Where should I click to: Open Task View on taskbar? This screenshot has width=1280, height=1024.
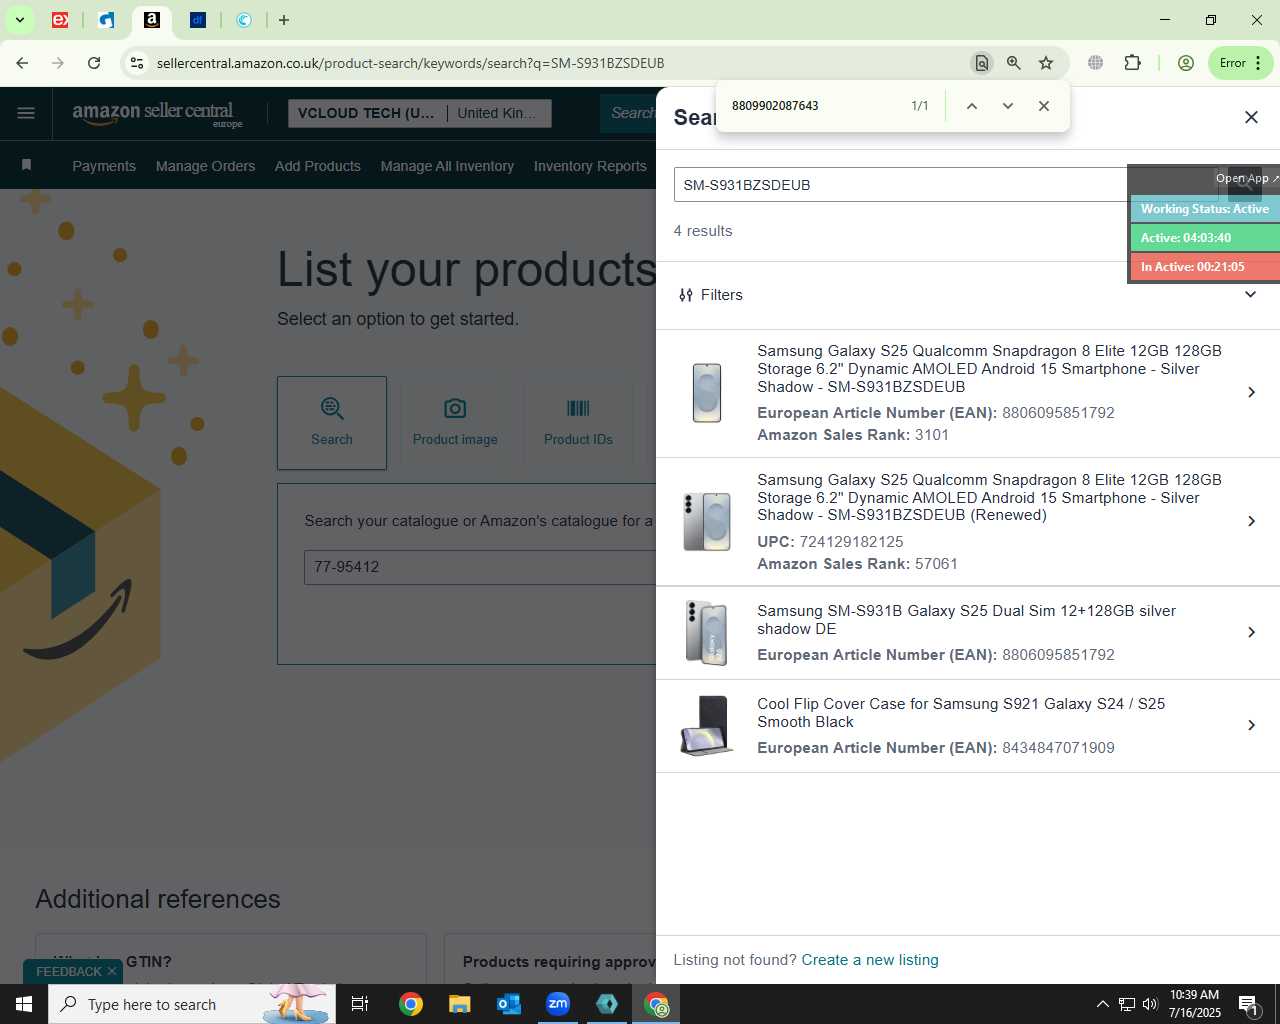(360, 1004)
